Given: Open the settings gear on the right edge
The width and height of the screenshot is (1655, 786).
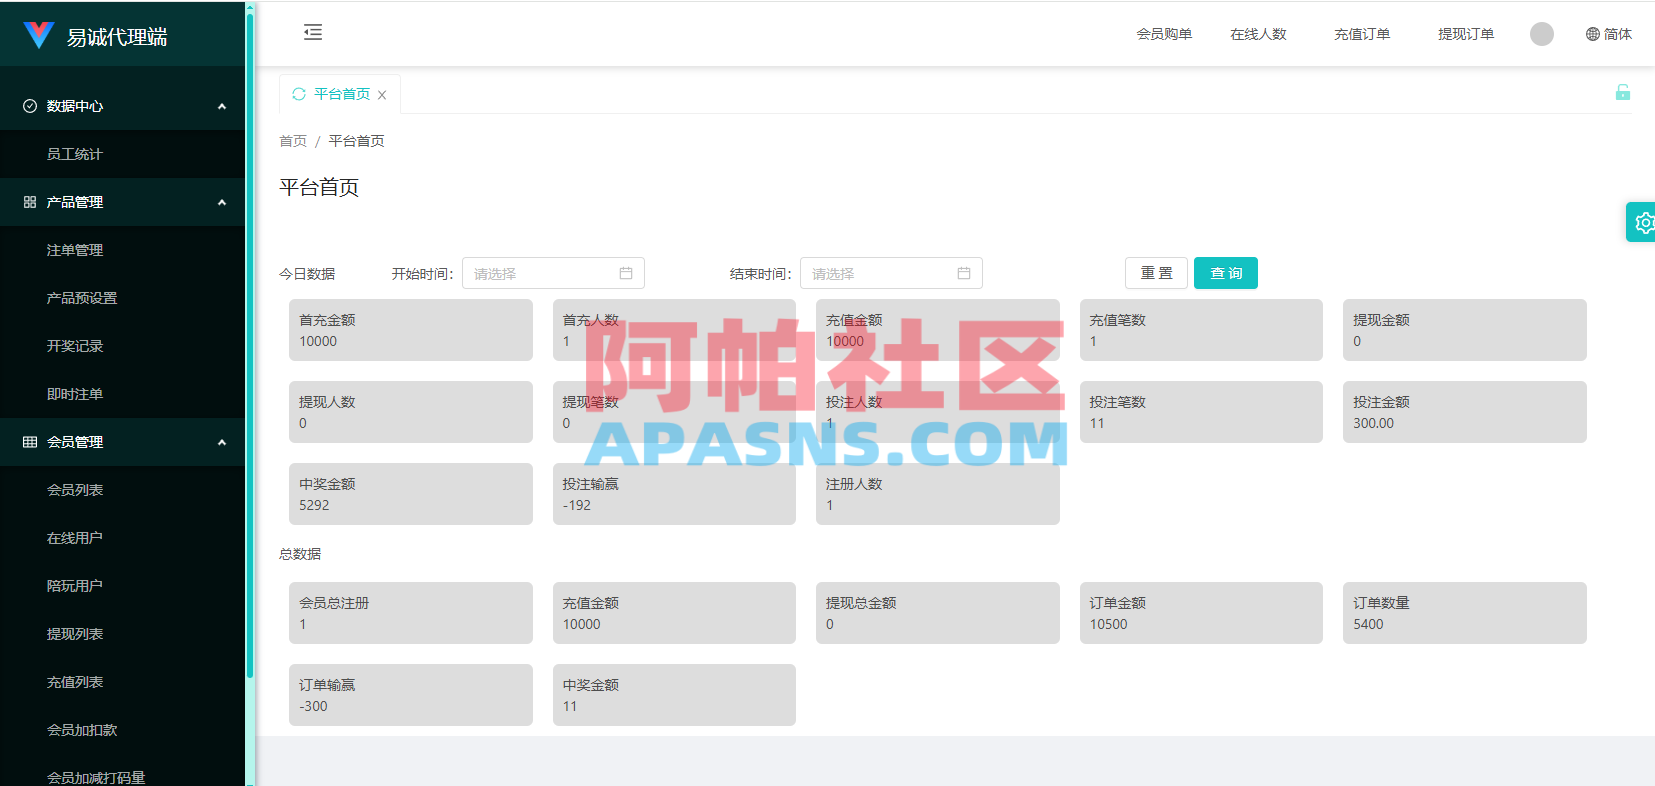Looking at the screenshot, I should click(x=1643, y=223).
